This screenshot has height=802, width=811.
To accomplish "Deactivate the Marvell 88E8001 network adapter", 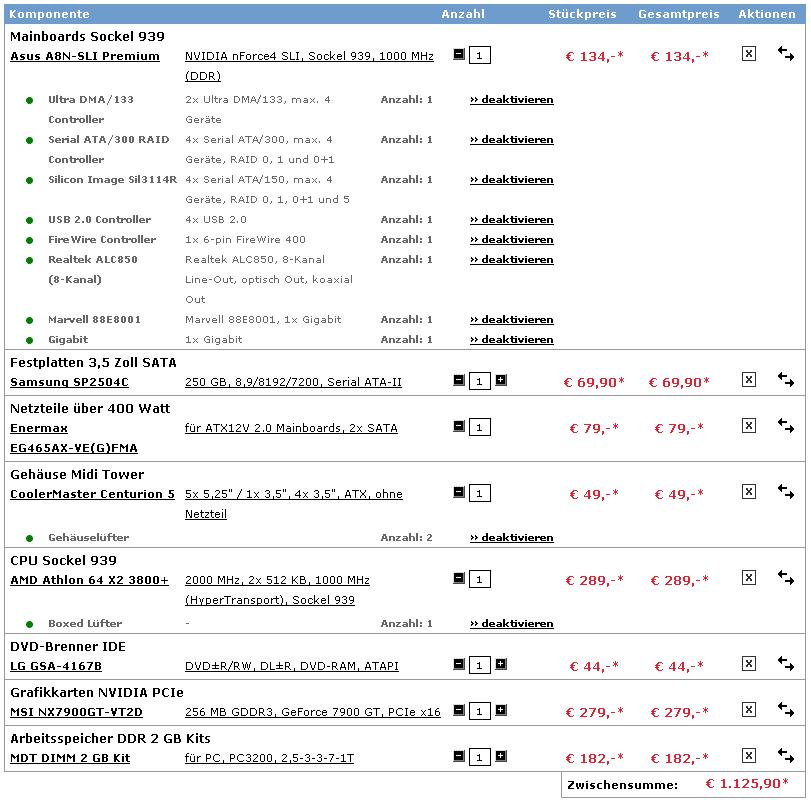I will 512,320.
